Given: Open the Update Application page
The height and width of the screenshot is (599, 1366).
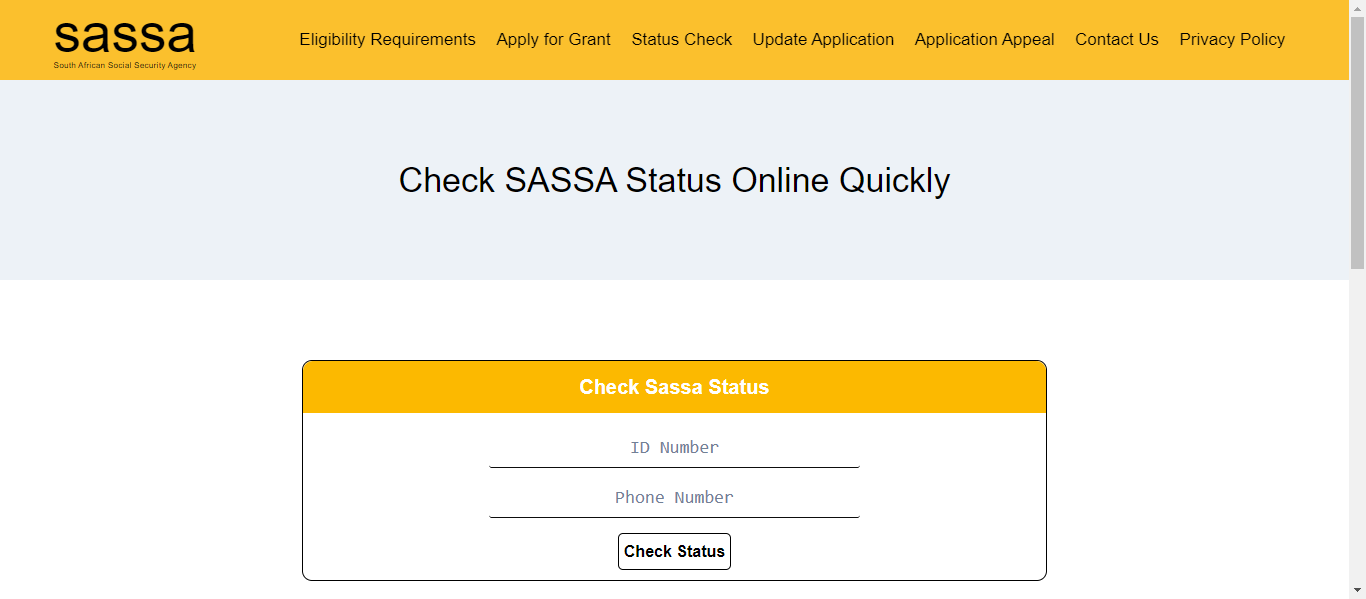Looking at the screenshot, I should click(x=823, y=39).
